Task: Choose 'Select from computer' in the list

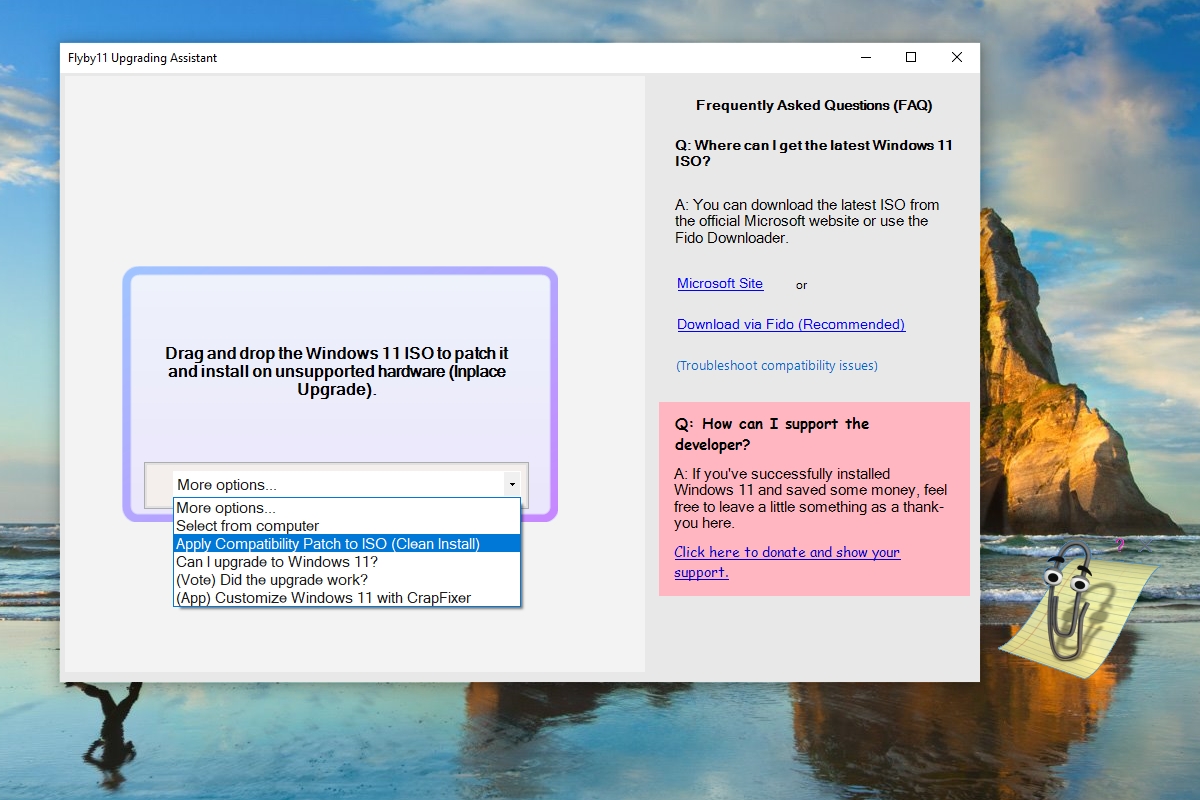Action: coord(347,526)
